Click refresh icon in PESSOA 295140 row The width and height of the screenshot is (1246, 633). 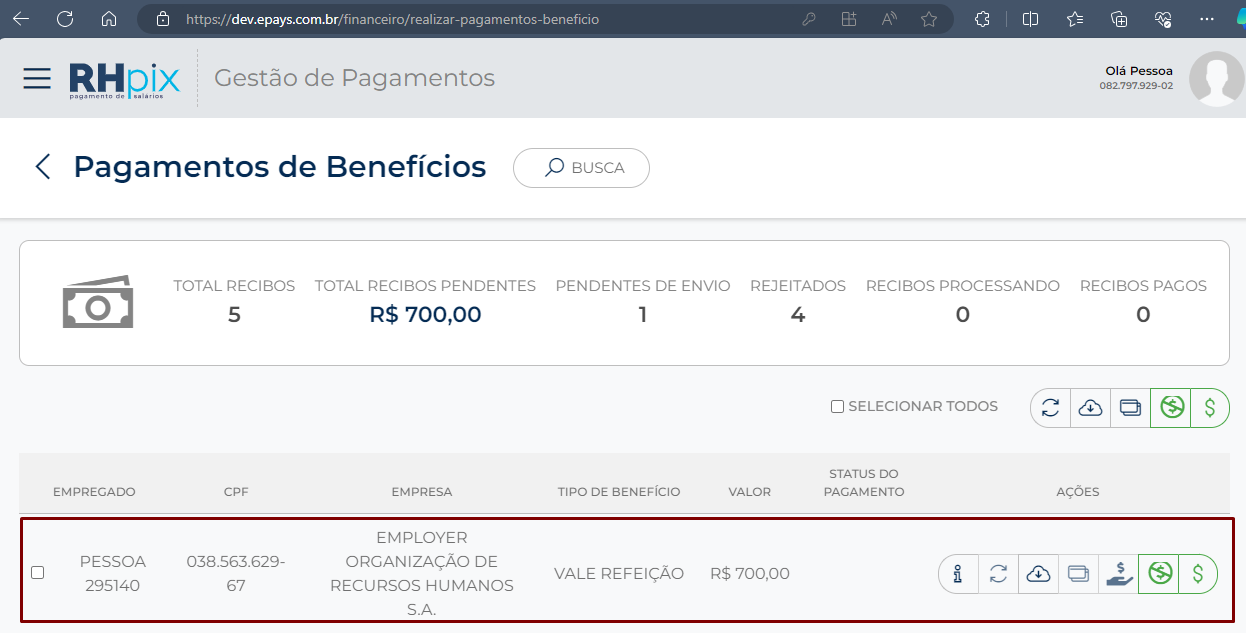[x=998, y=574]
